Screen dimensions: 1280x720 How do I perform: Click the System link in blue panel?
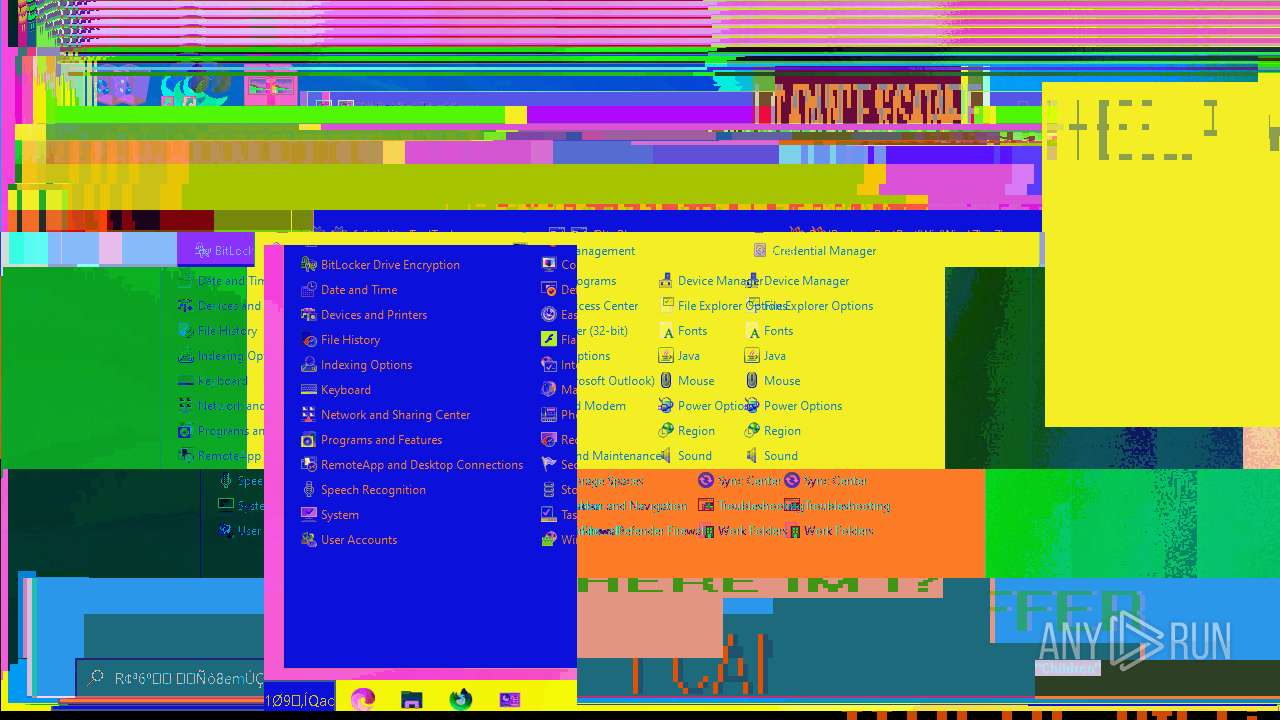(340, 515)
